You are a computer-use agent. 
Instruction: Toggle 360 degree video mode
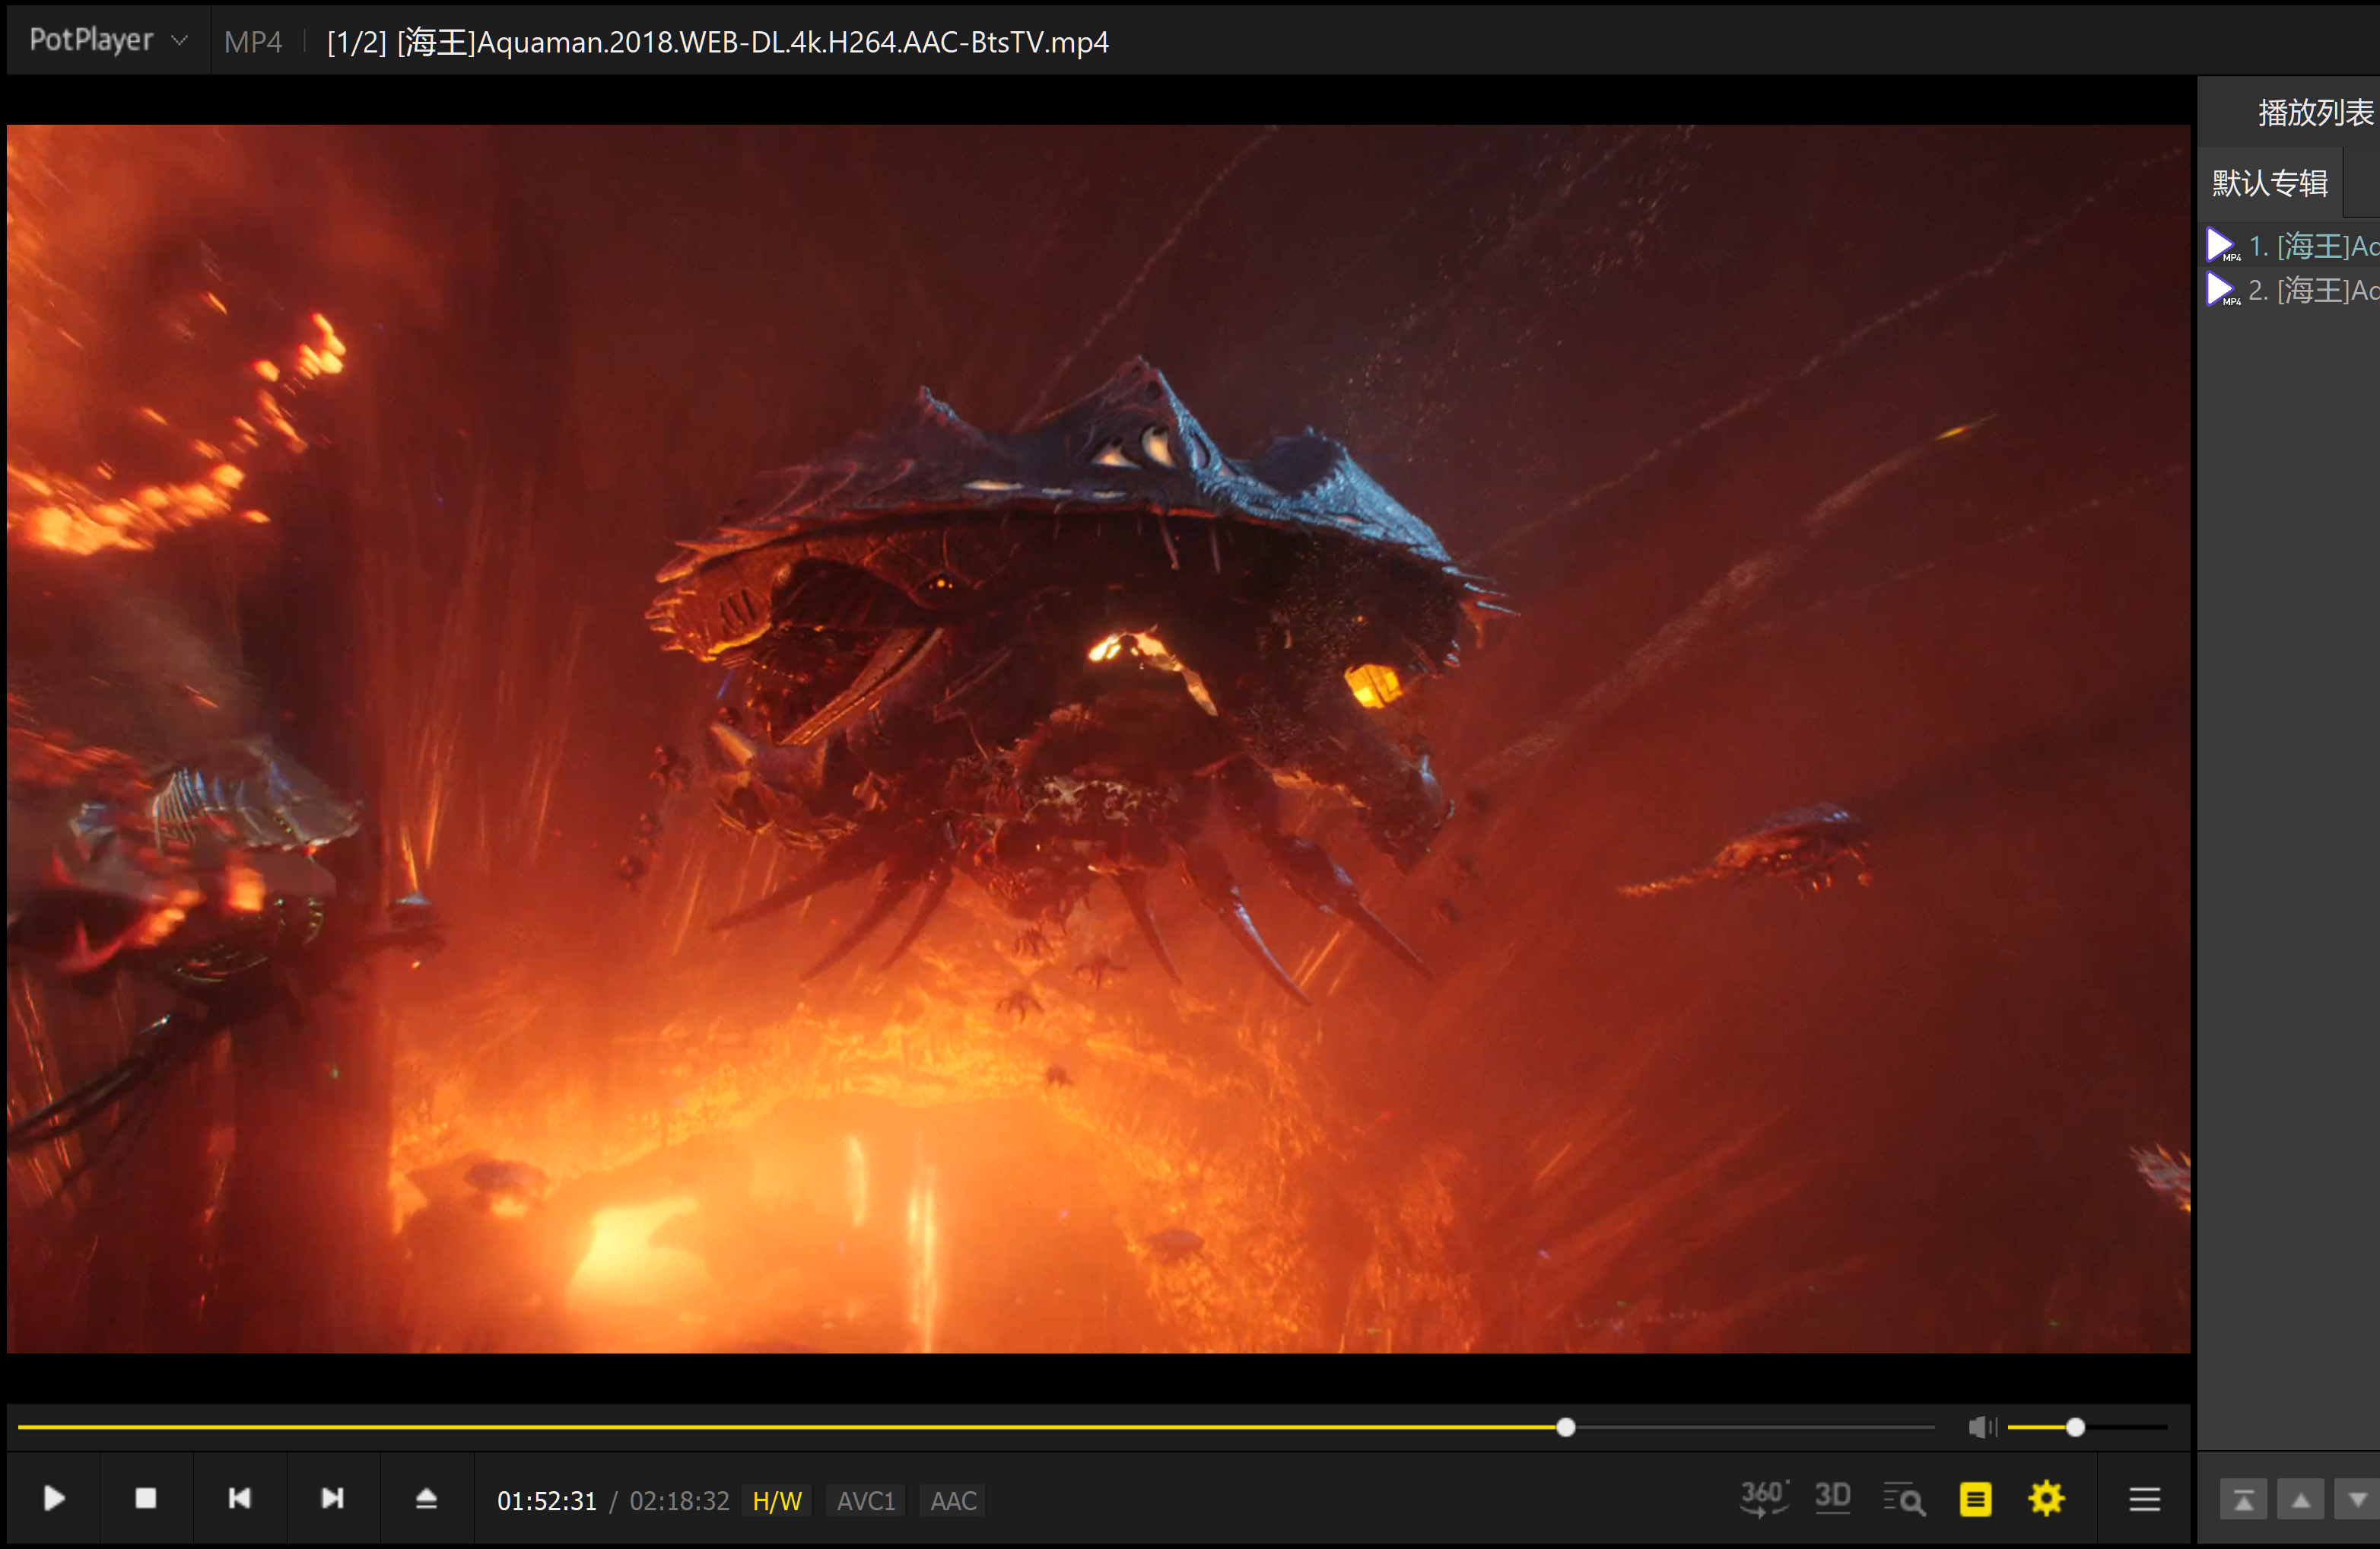[x=1763, y=1498]
